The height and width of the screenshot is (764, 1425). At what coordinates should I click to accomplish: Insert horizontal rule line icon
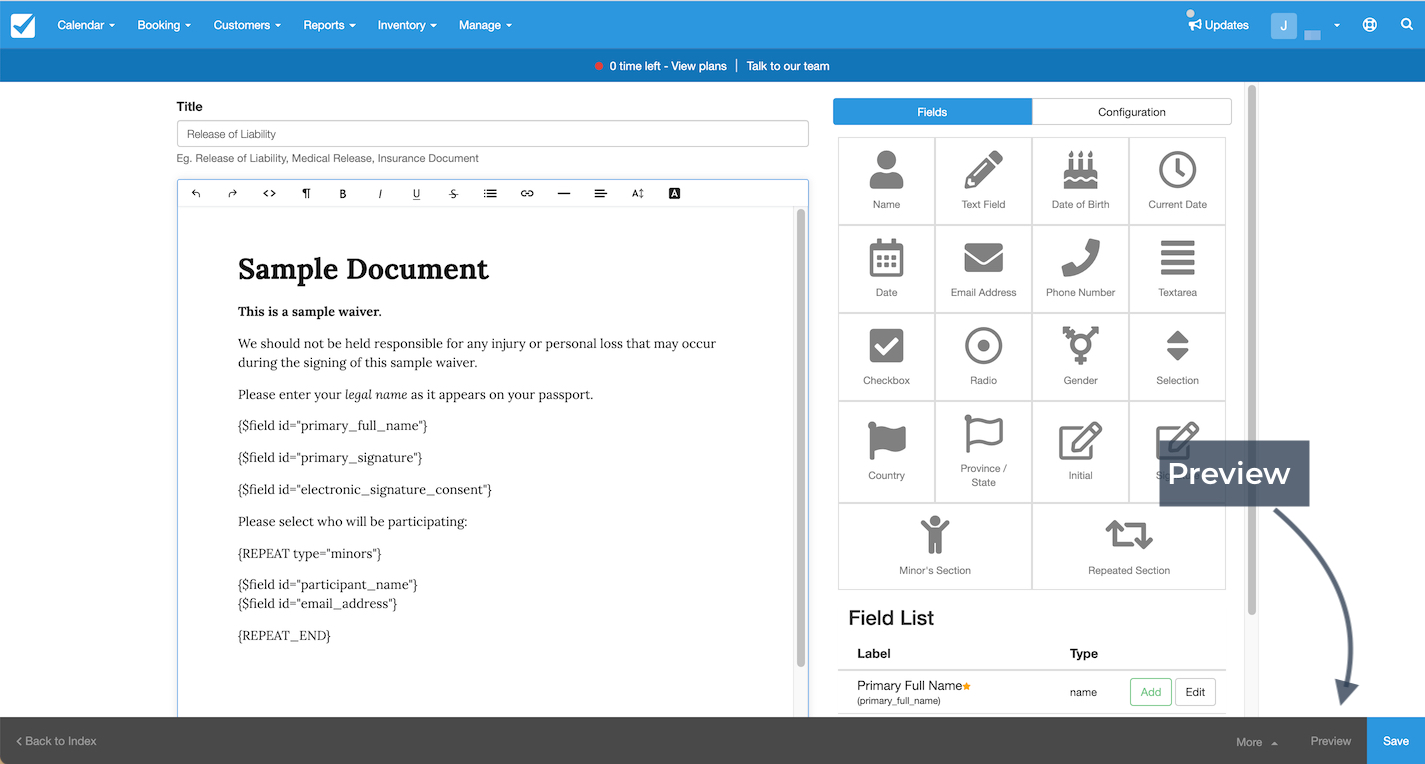(x=564, y=193)
